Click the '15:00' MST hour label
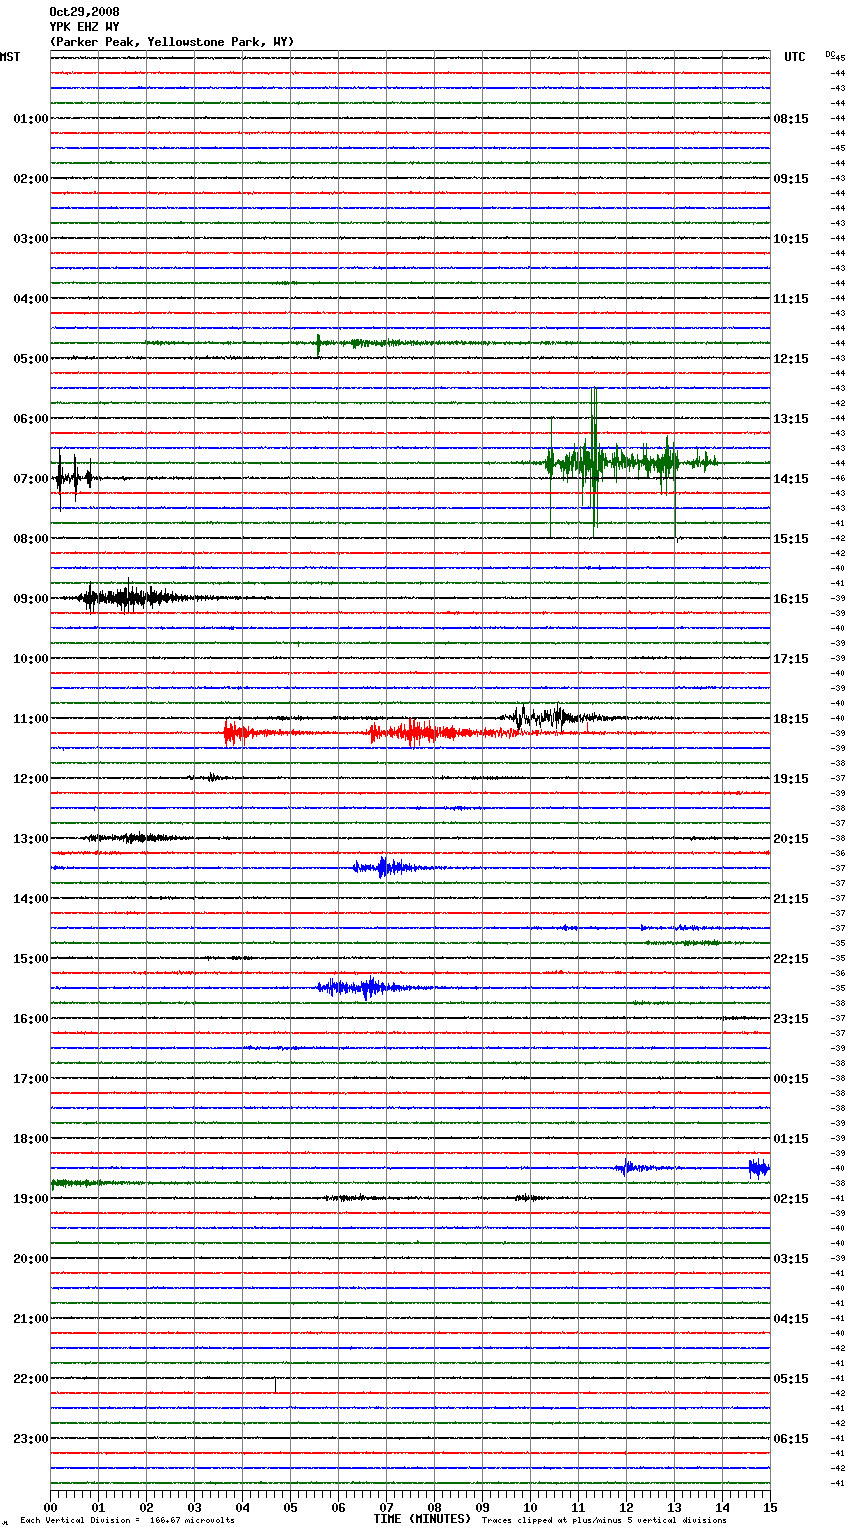Viewport: 850px width, 1534px height. tap(31, 959)
